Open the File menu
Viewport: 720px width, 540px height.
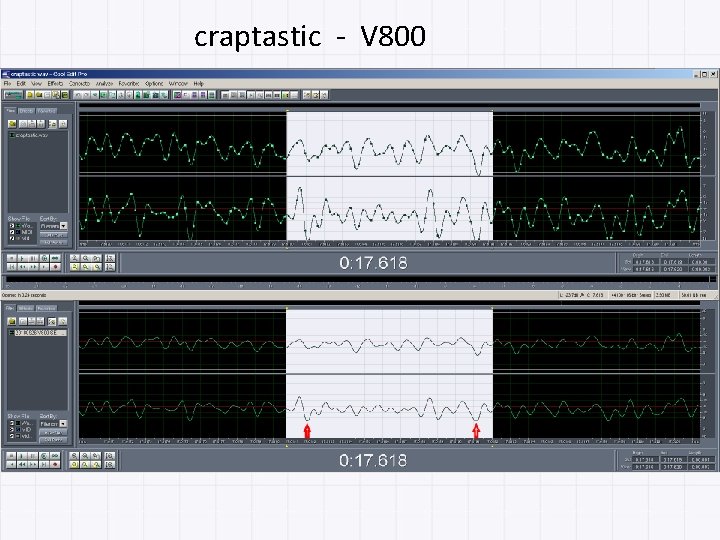click(x=7, y=83)
